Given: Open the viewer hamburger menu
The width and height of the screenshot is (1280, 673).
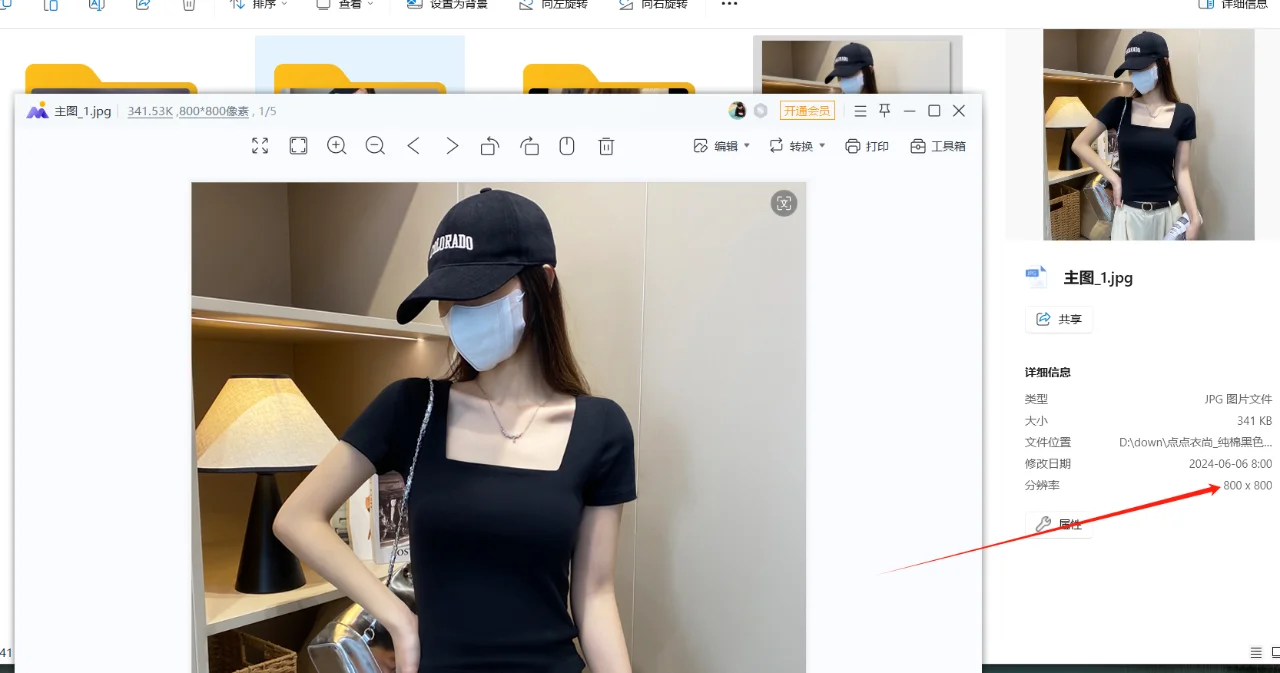Looking at the screenshot, I should [x=859, y=110].
